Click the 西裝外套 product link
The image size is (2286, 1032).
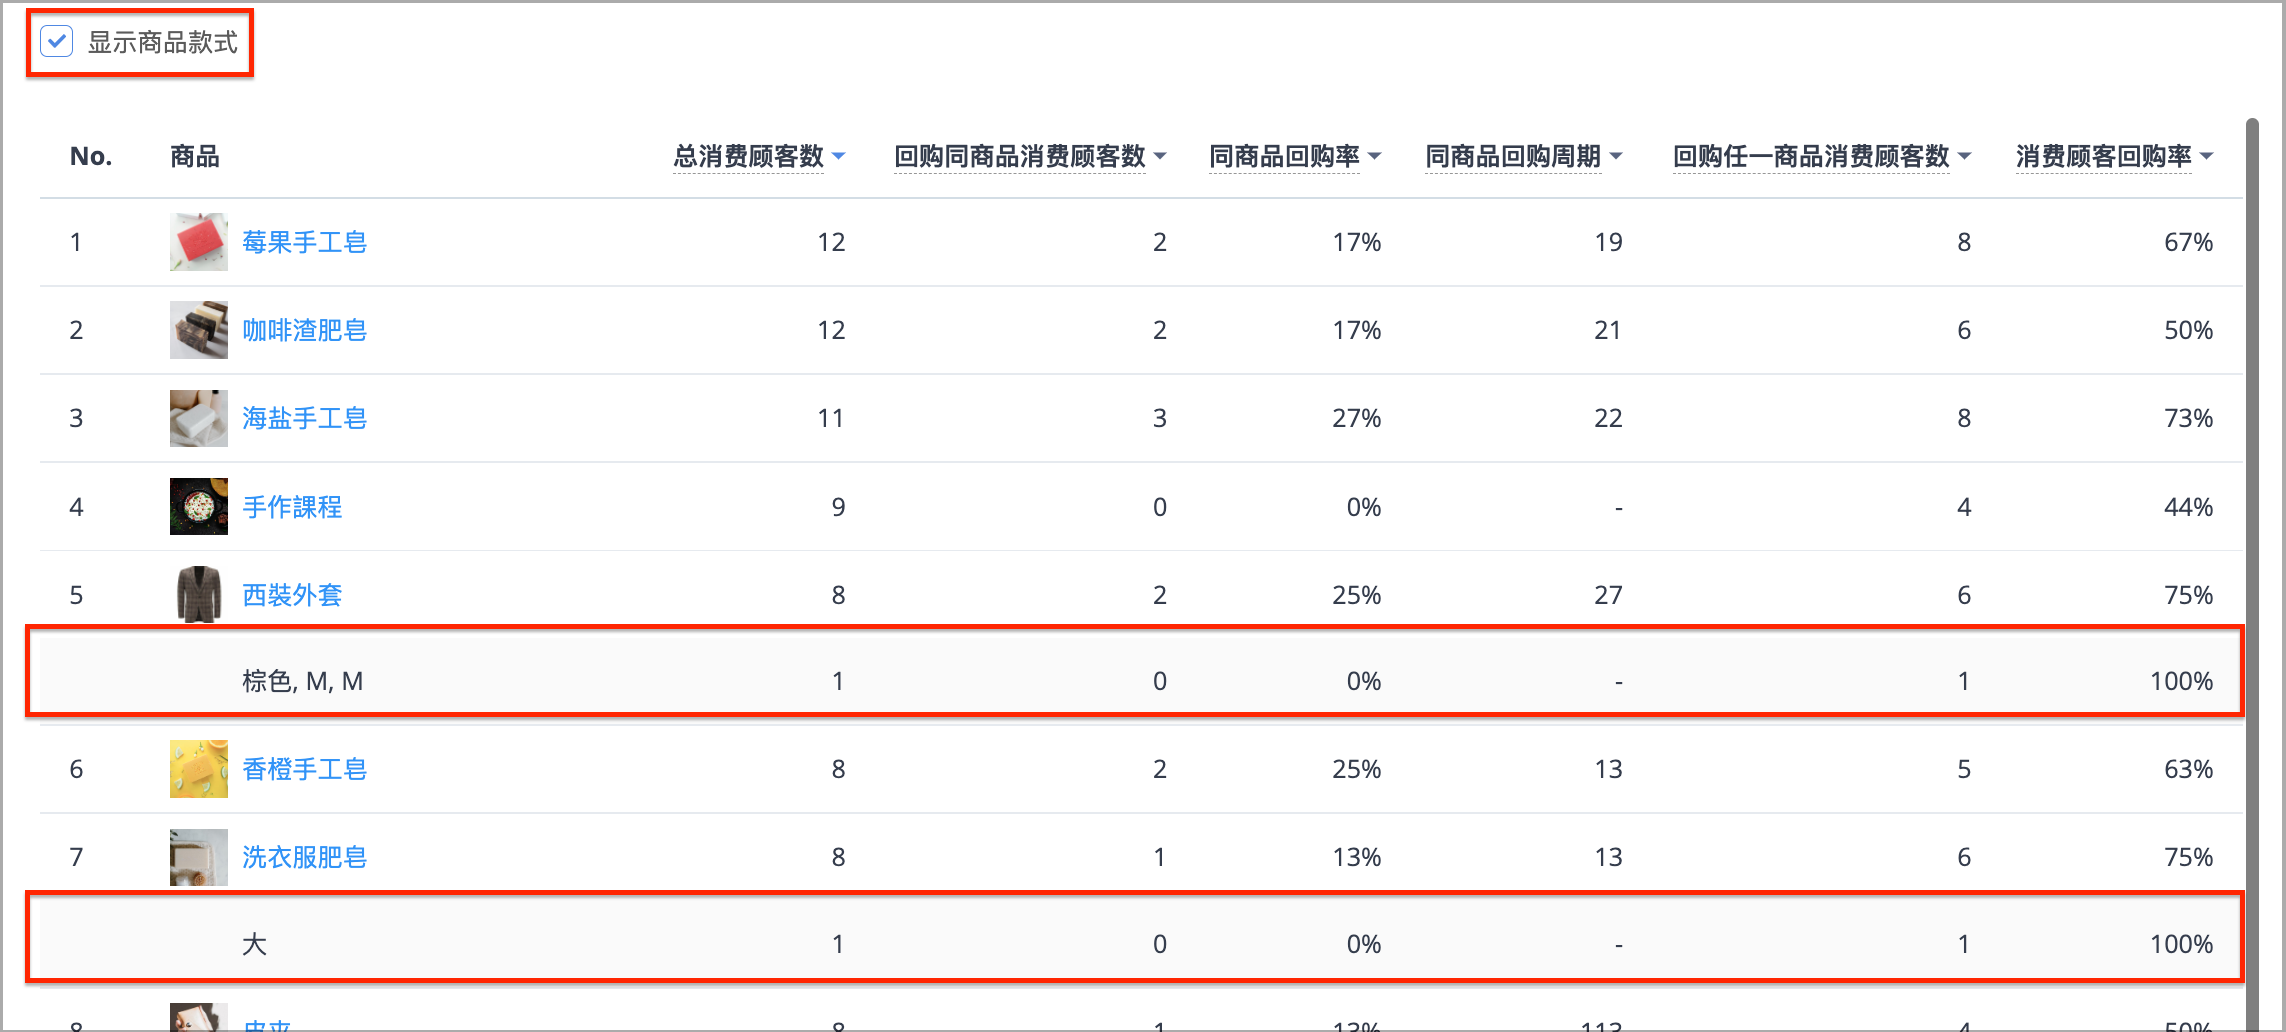pyautogui.click(x=292, y=595)
